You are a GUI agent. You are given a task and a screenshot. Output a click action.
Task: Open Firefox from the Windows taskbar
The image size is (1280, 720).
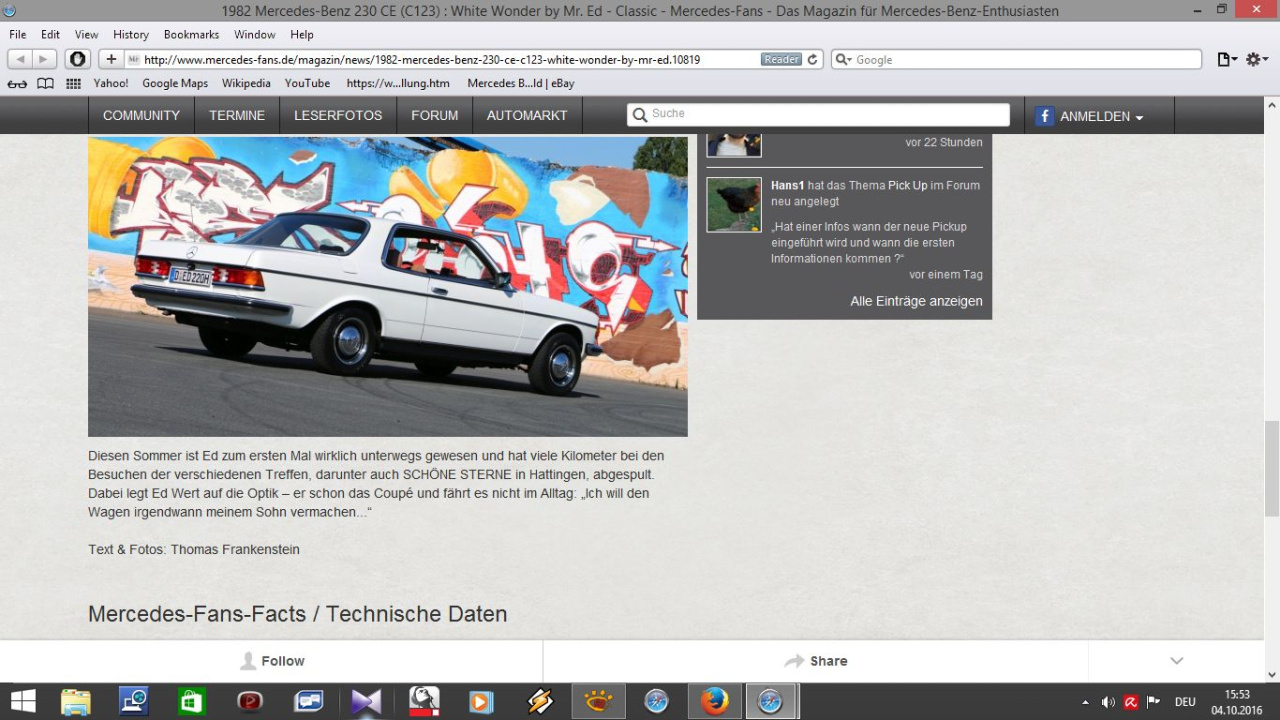click(x=714, y=701)
